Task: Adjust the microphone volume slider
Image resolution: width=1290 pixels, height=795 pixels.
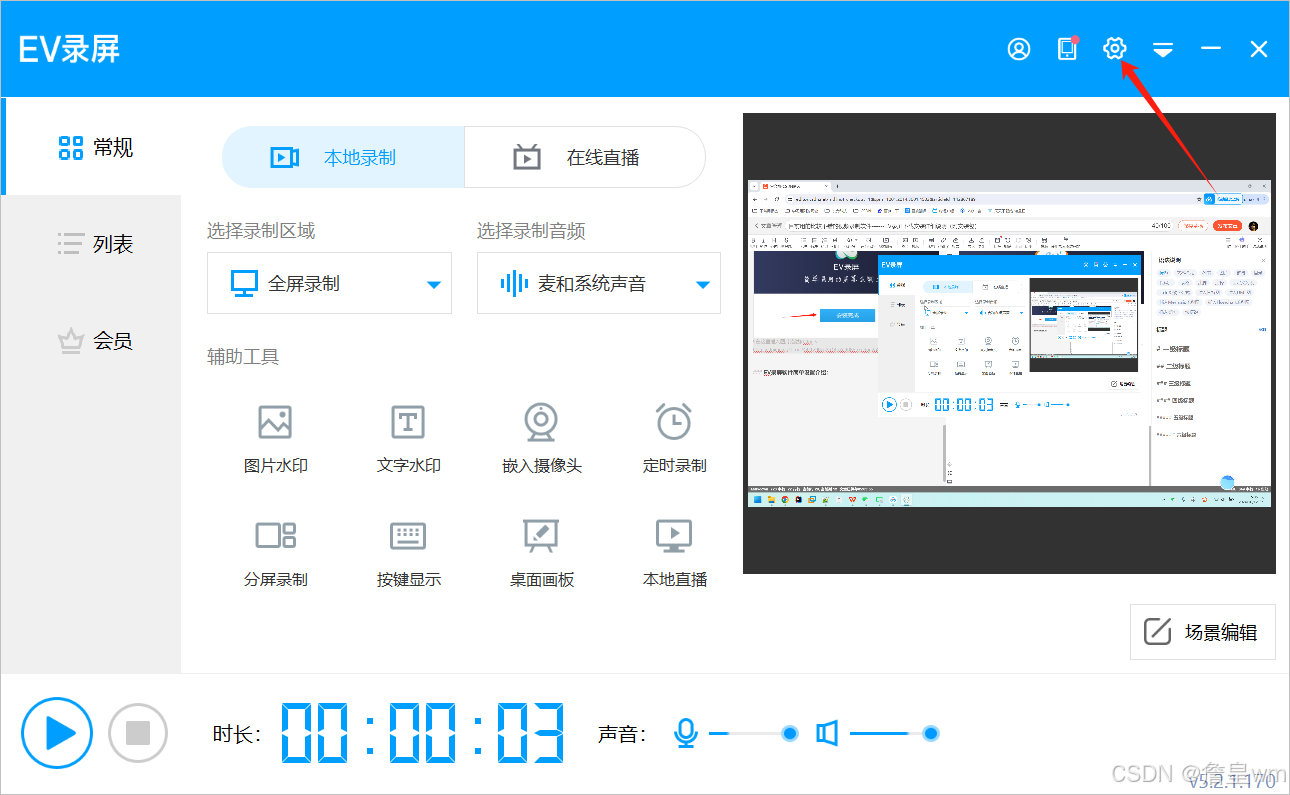Action: [754, 734]
